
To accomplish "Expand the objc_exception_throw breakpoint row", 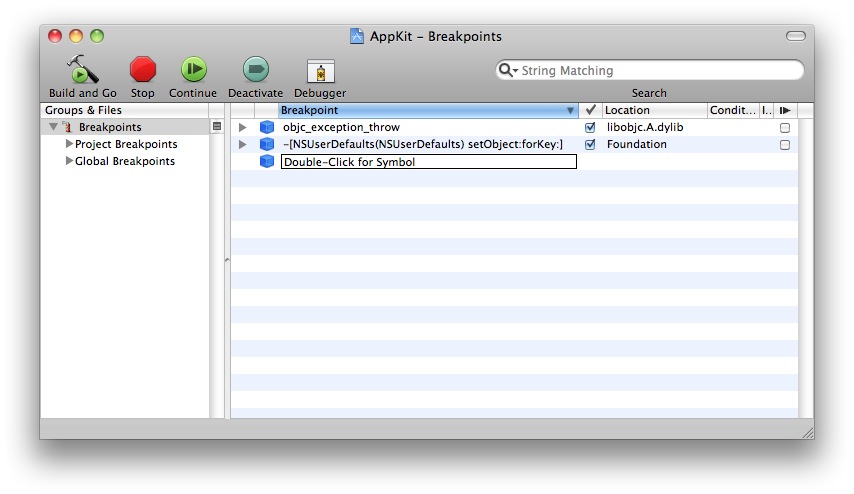I will click(x=242, y=127).
